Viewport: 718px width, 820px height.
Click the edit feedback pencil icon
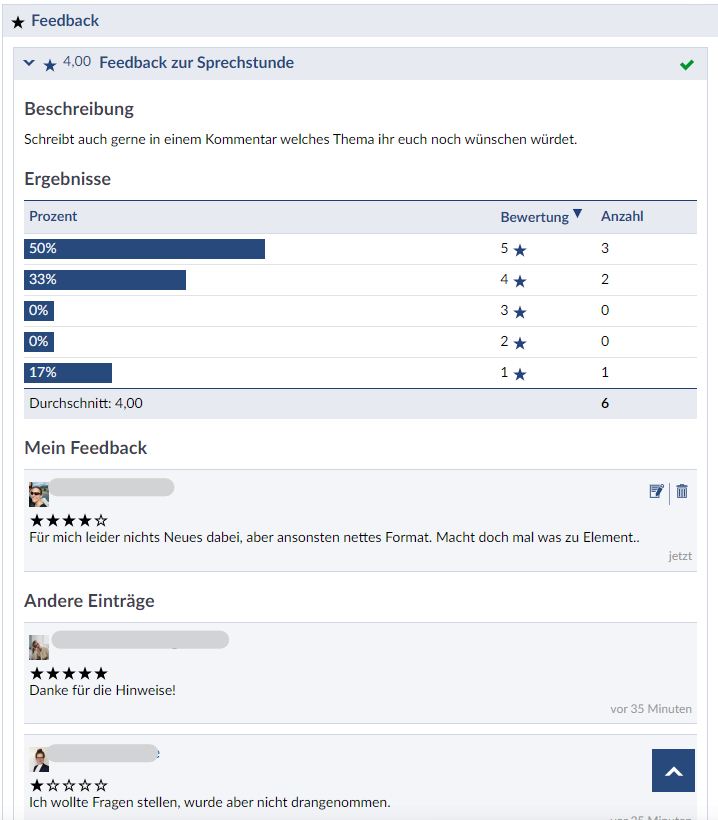point(656,491)
